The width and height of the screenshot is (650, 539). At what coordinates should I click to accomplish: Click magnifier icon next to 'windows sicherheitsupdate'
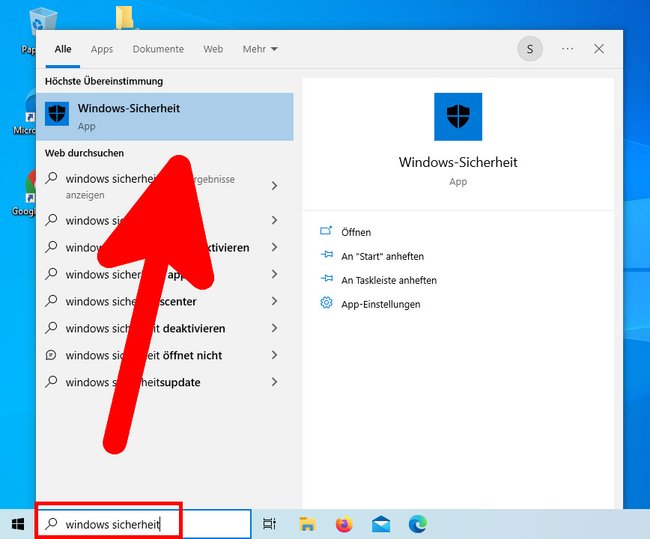pyautogui.click(x=51, y=381)
